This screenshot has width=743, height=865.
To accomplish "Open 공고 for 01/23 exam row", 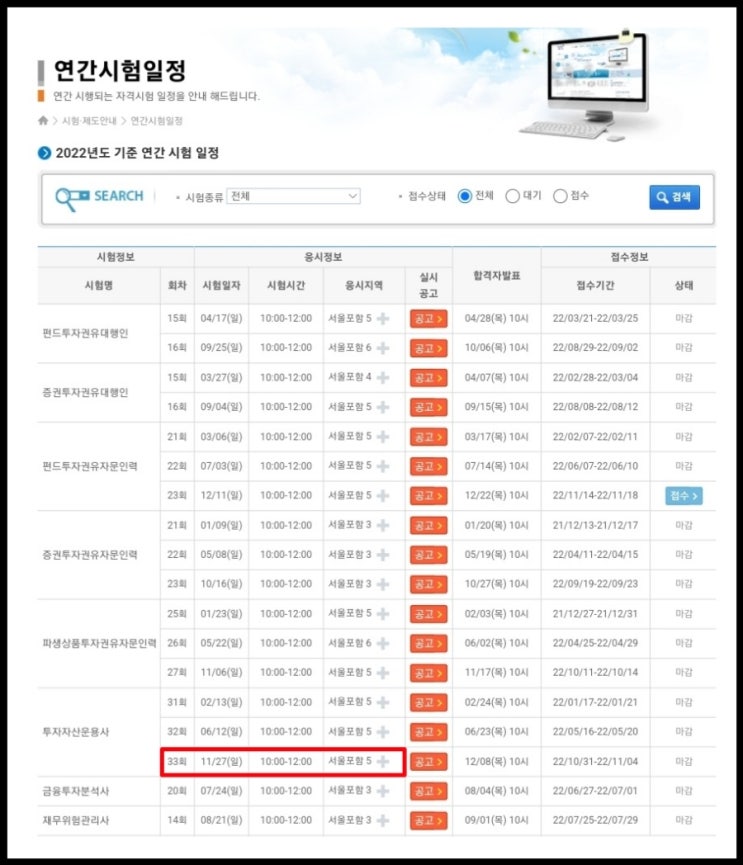I will coord(429,614).
